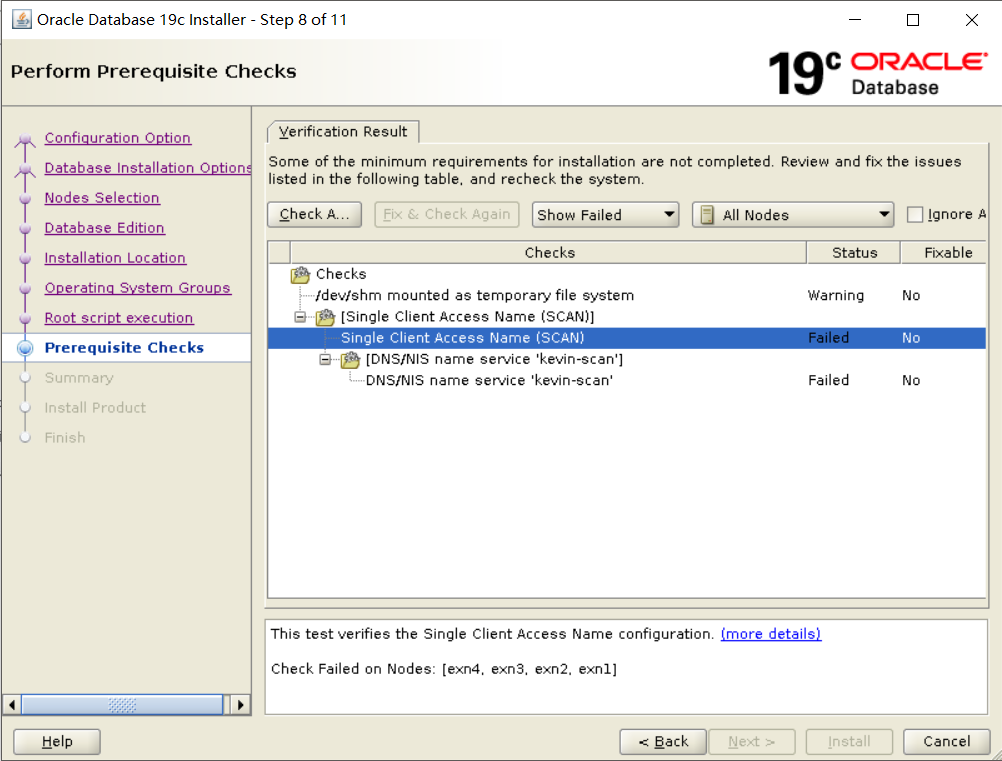Select the highlighted Single Client Access Name (SCAN) row
This screenshot has width=1002, height=761.
coord(627,338)
